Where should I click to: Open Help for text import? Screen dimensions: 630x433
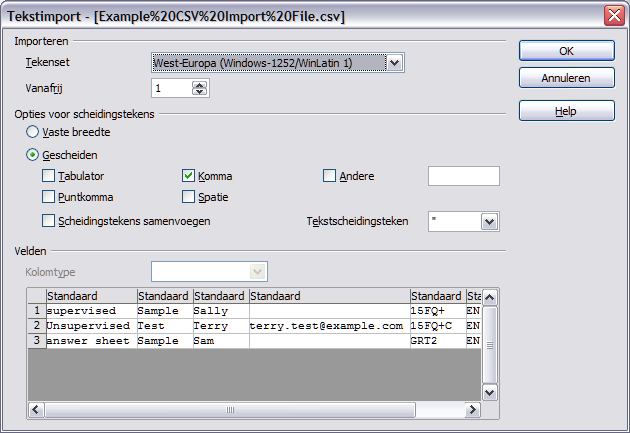pyautogui.click(x=567, y=111)
